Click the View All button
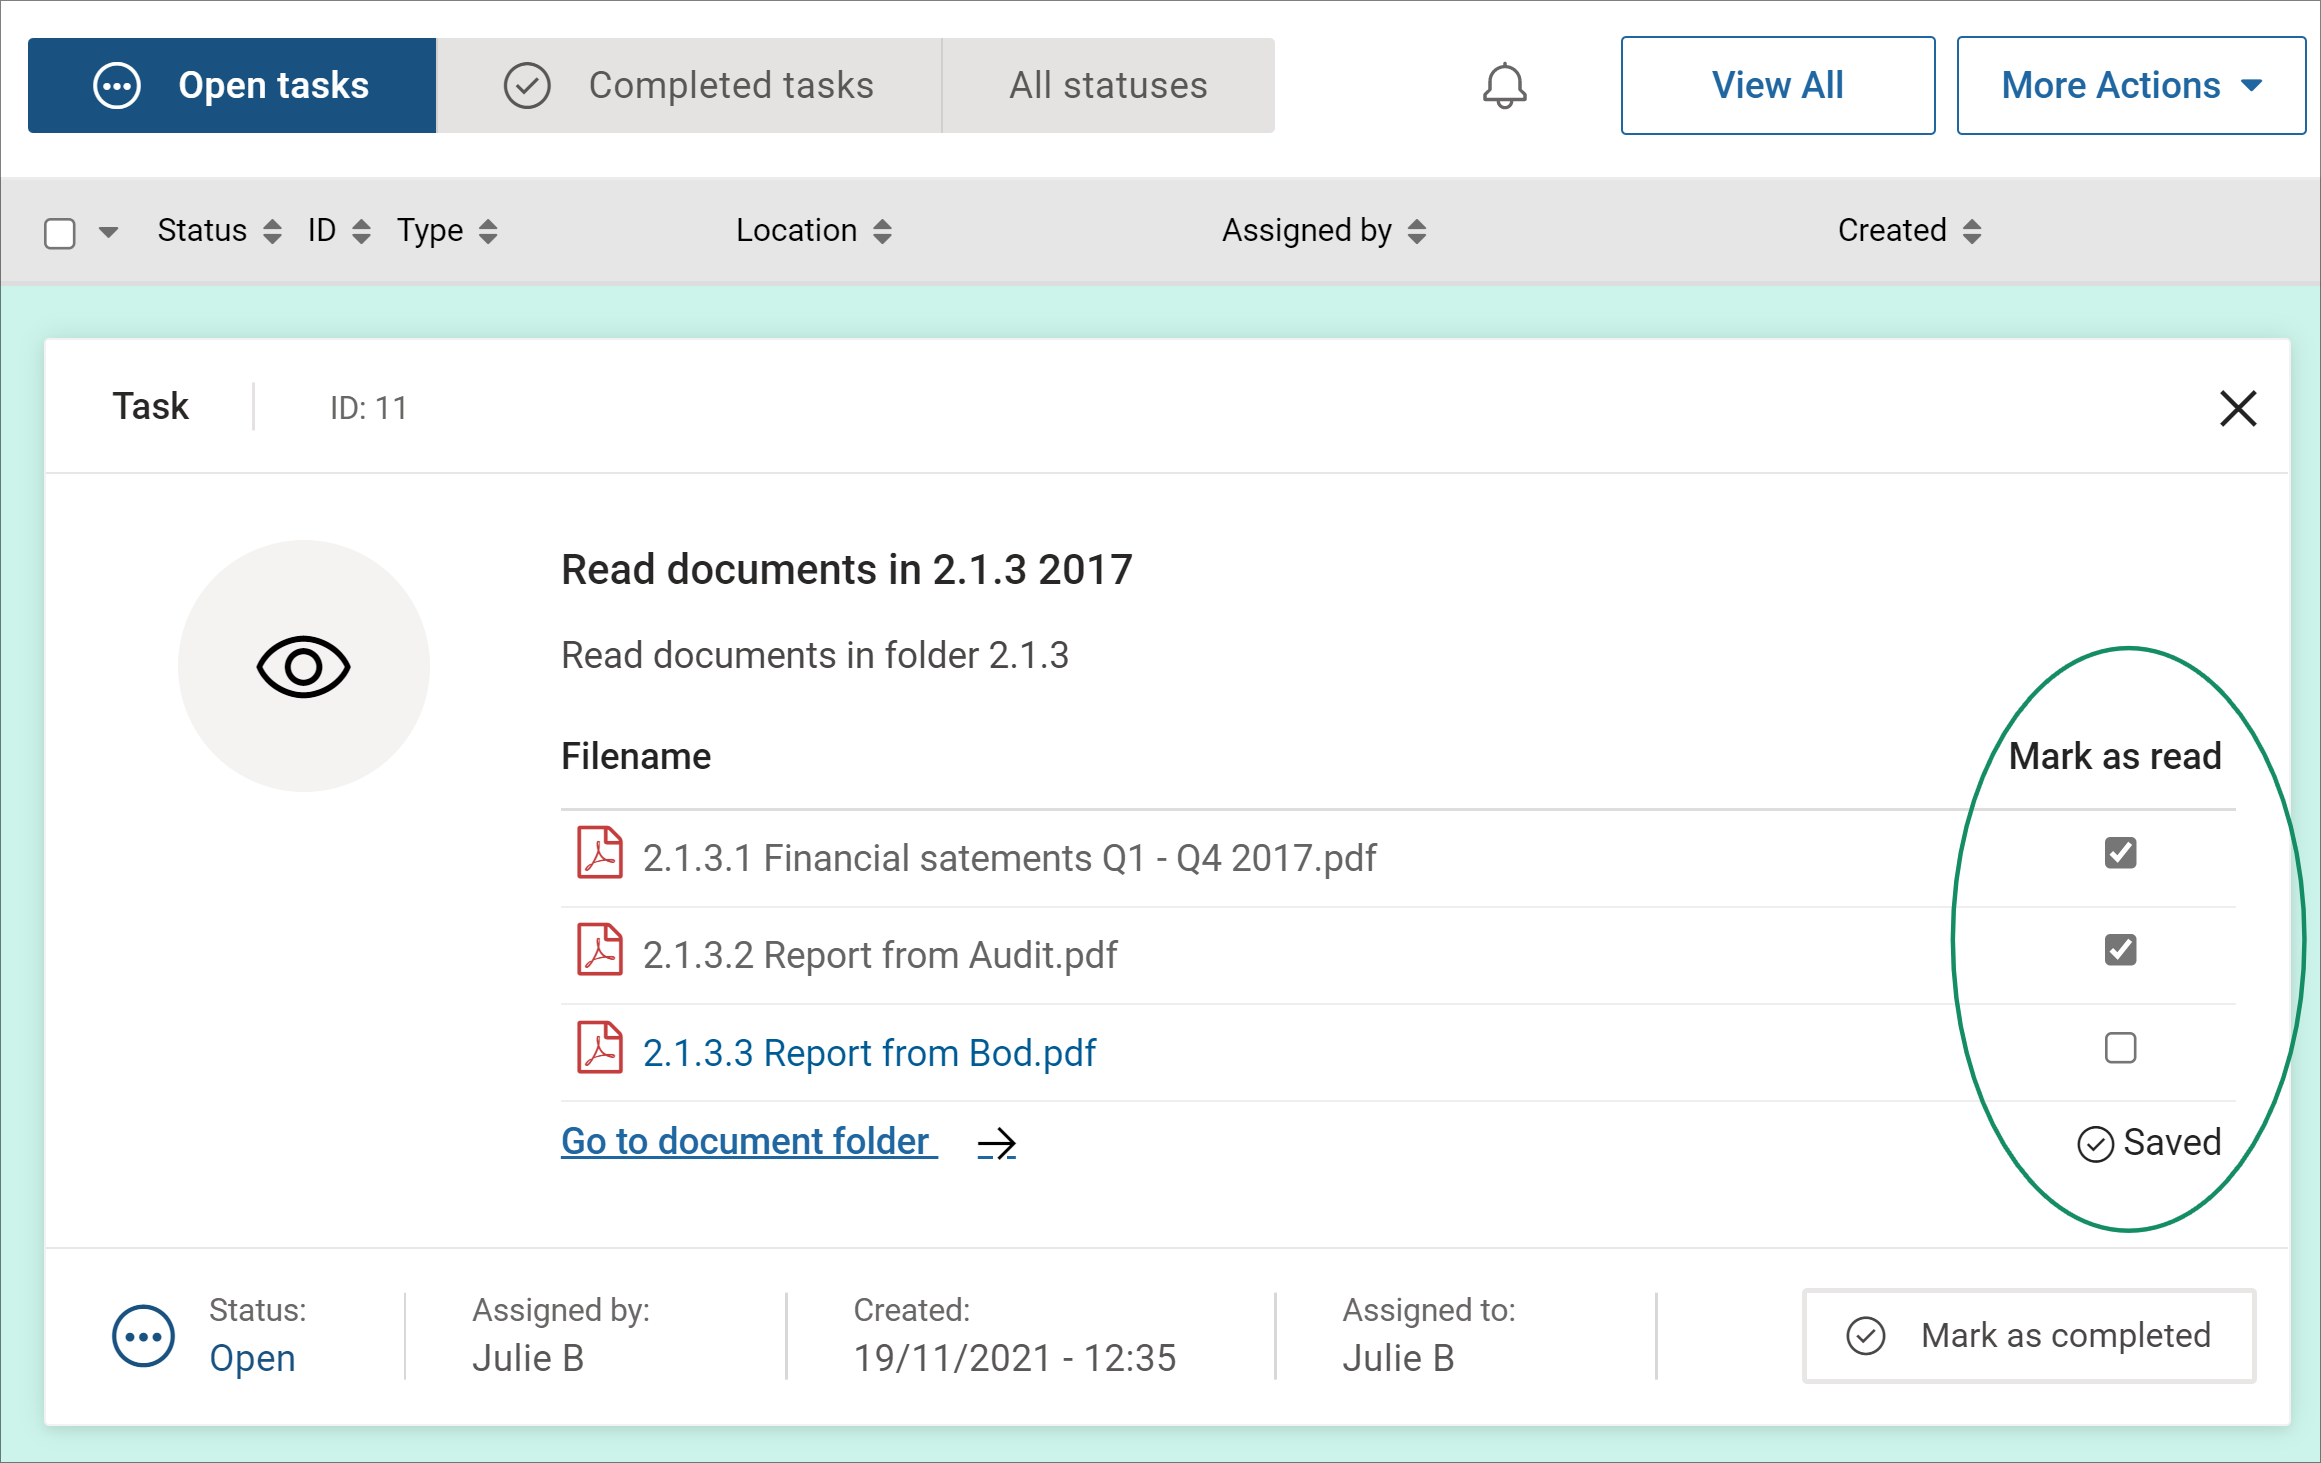 pos(1777,86)
